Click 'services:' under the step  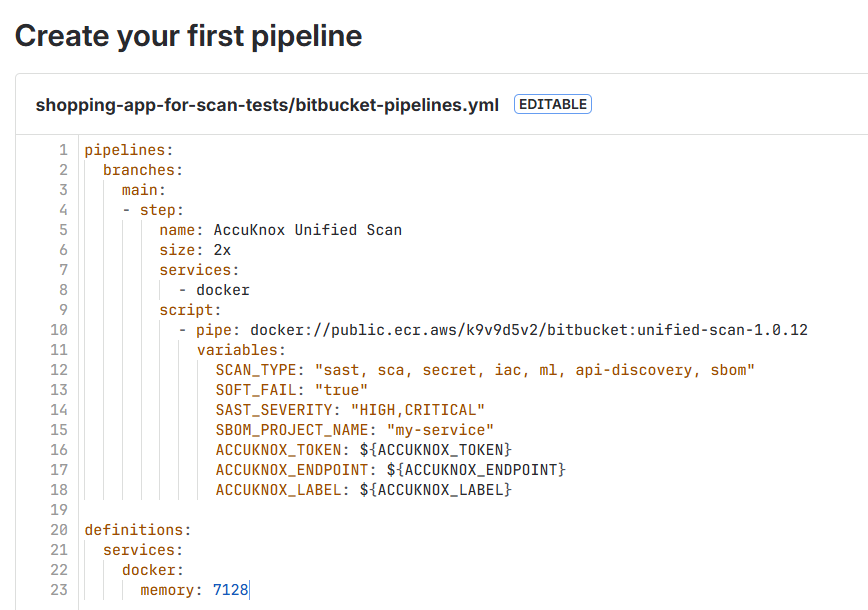coord(199,270)
